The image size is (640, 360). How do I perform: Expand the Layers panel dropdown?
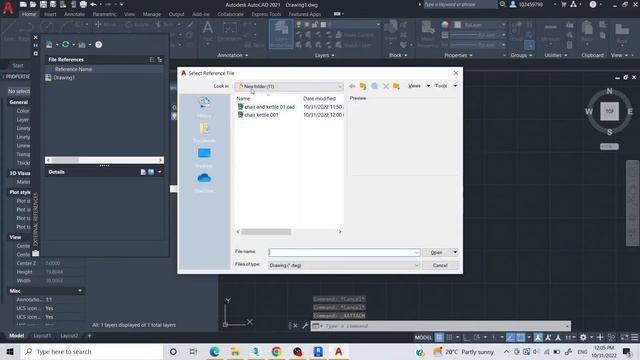pyautogui.click(x=324, y=55)
